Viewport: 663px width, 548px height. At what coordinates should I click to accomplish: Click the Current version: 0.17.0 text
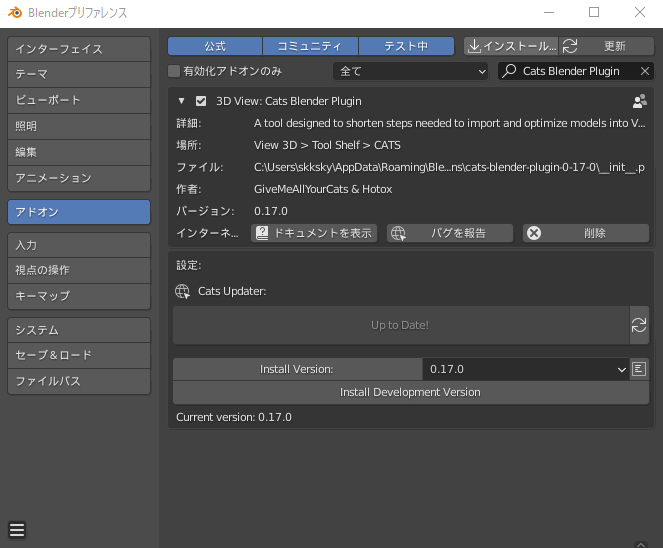coord(234,417)
